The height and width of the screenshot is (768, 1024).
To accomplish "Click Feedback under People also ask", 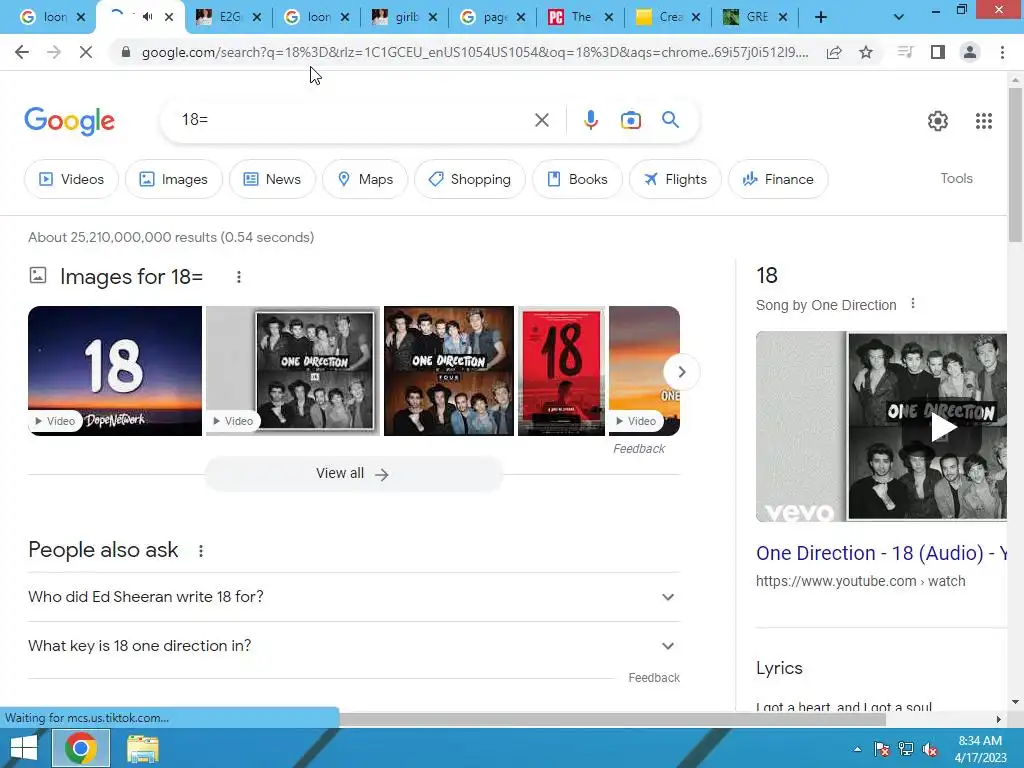I will click(654, 678).
